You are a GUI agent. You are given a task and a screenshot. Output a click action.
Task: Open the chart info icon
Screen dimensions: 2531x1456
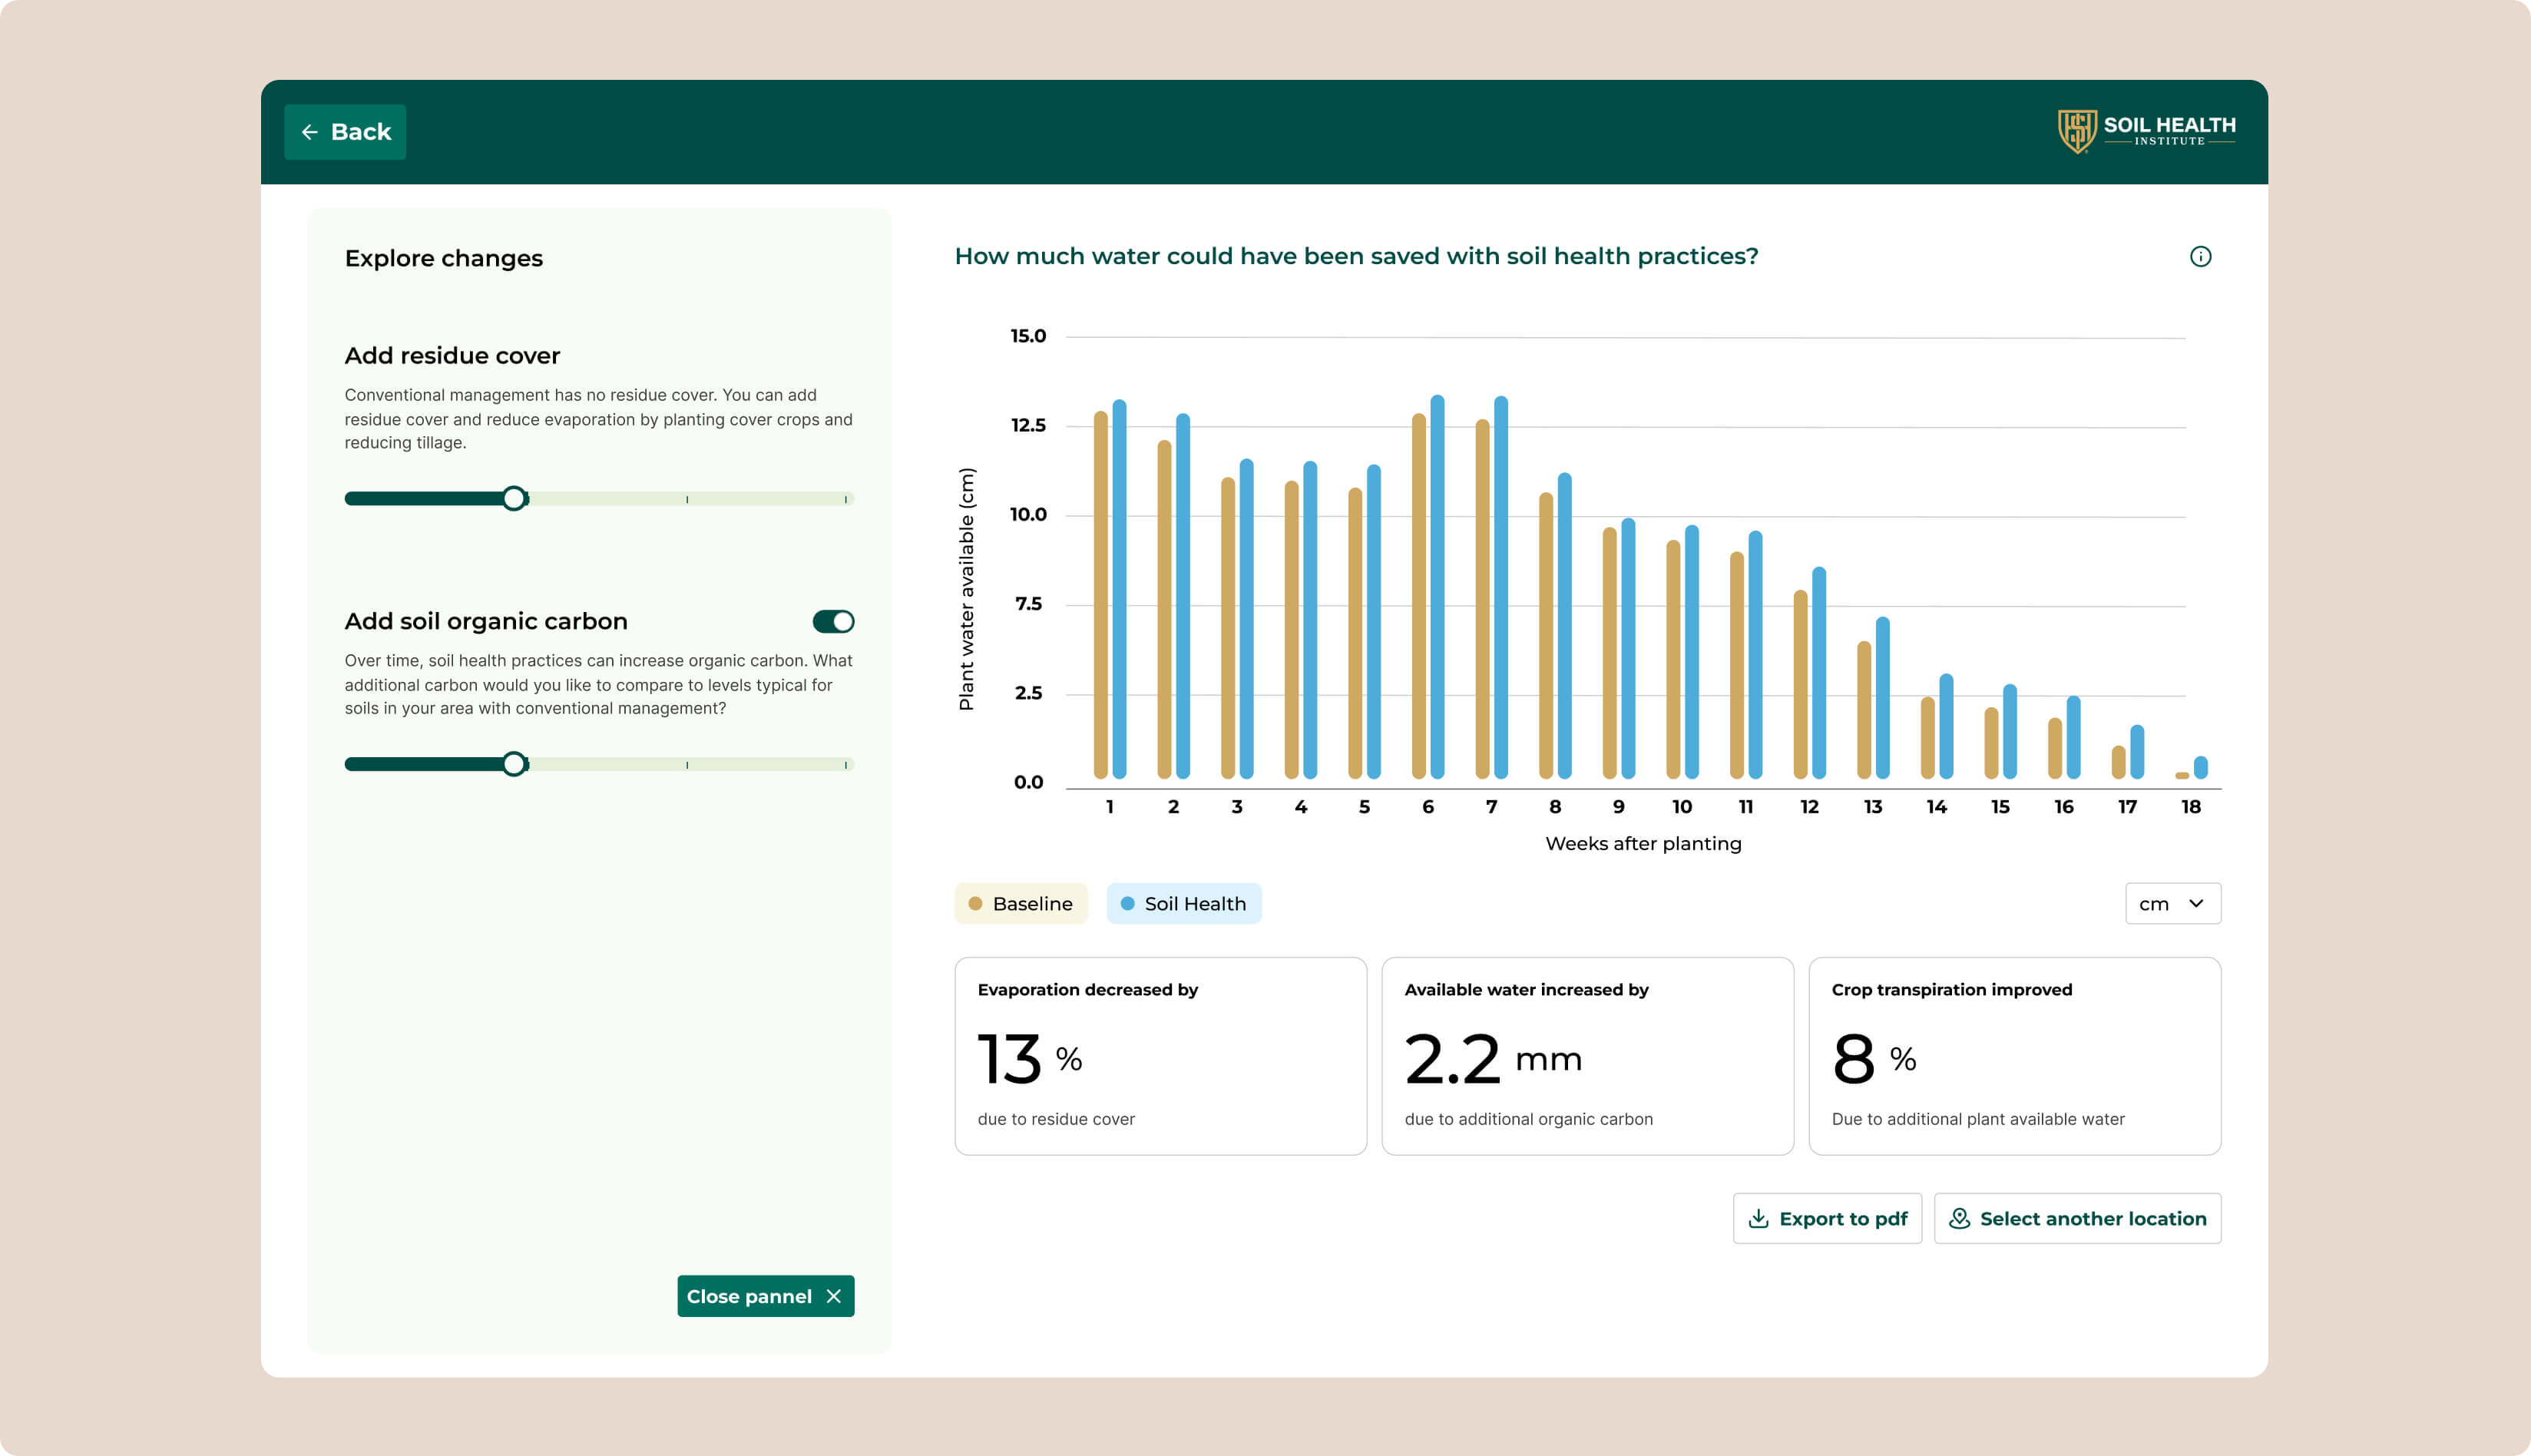tap(2200, 257)
